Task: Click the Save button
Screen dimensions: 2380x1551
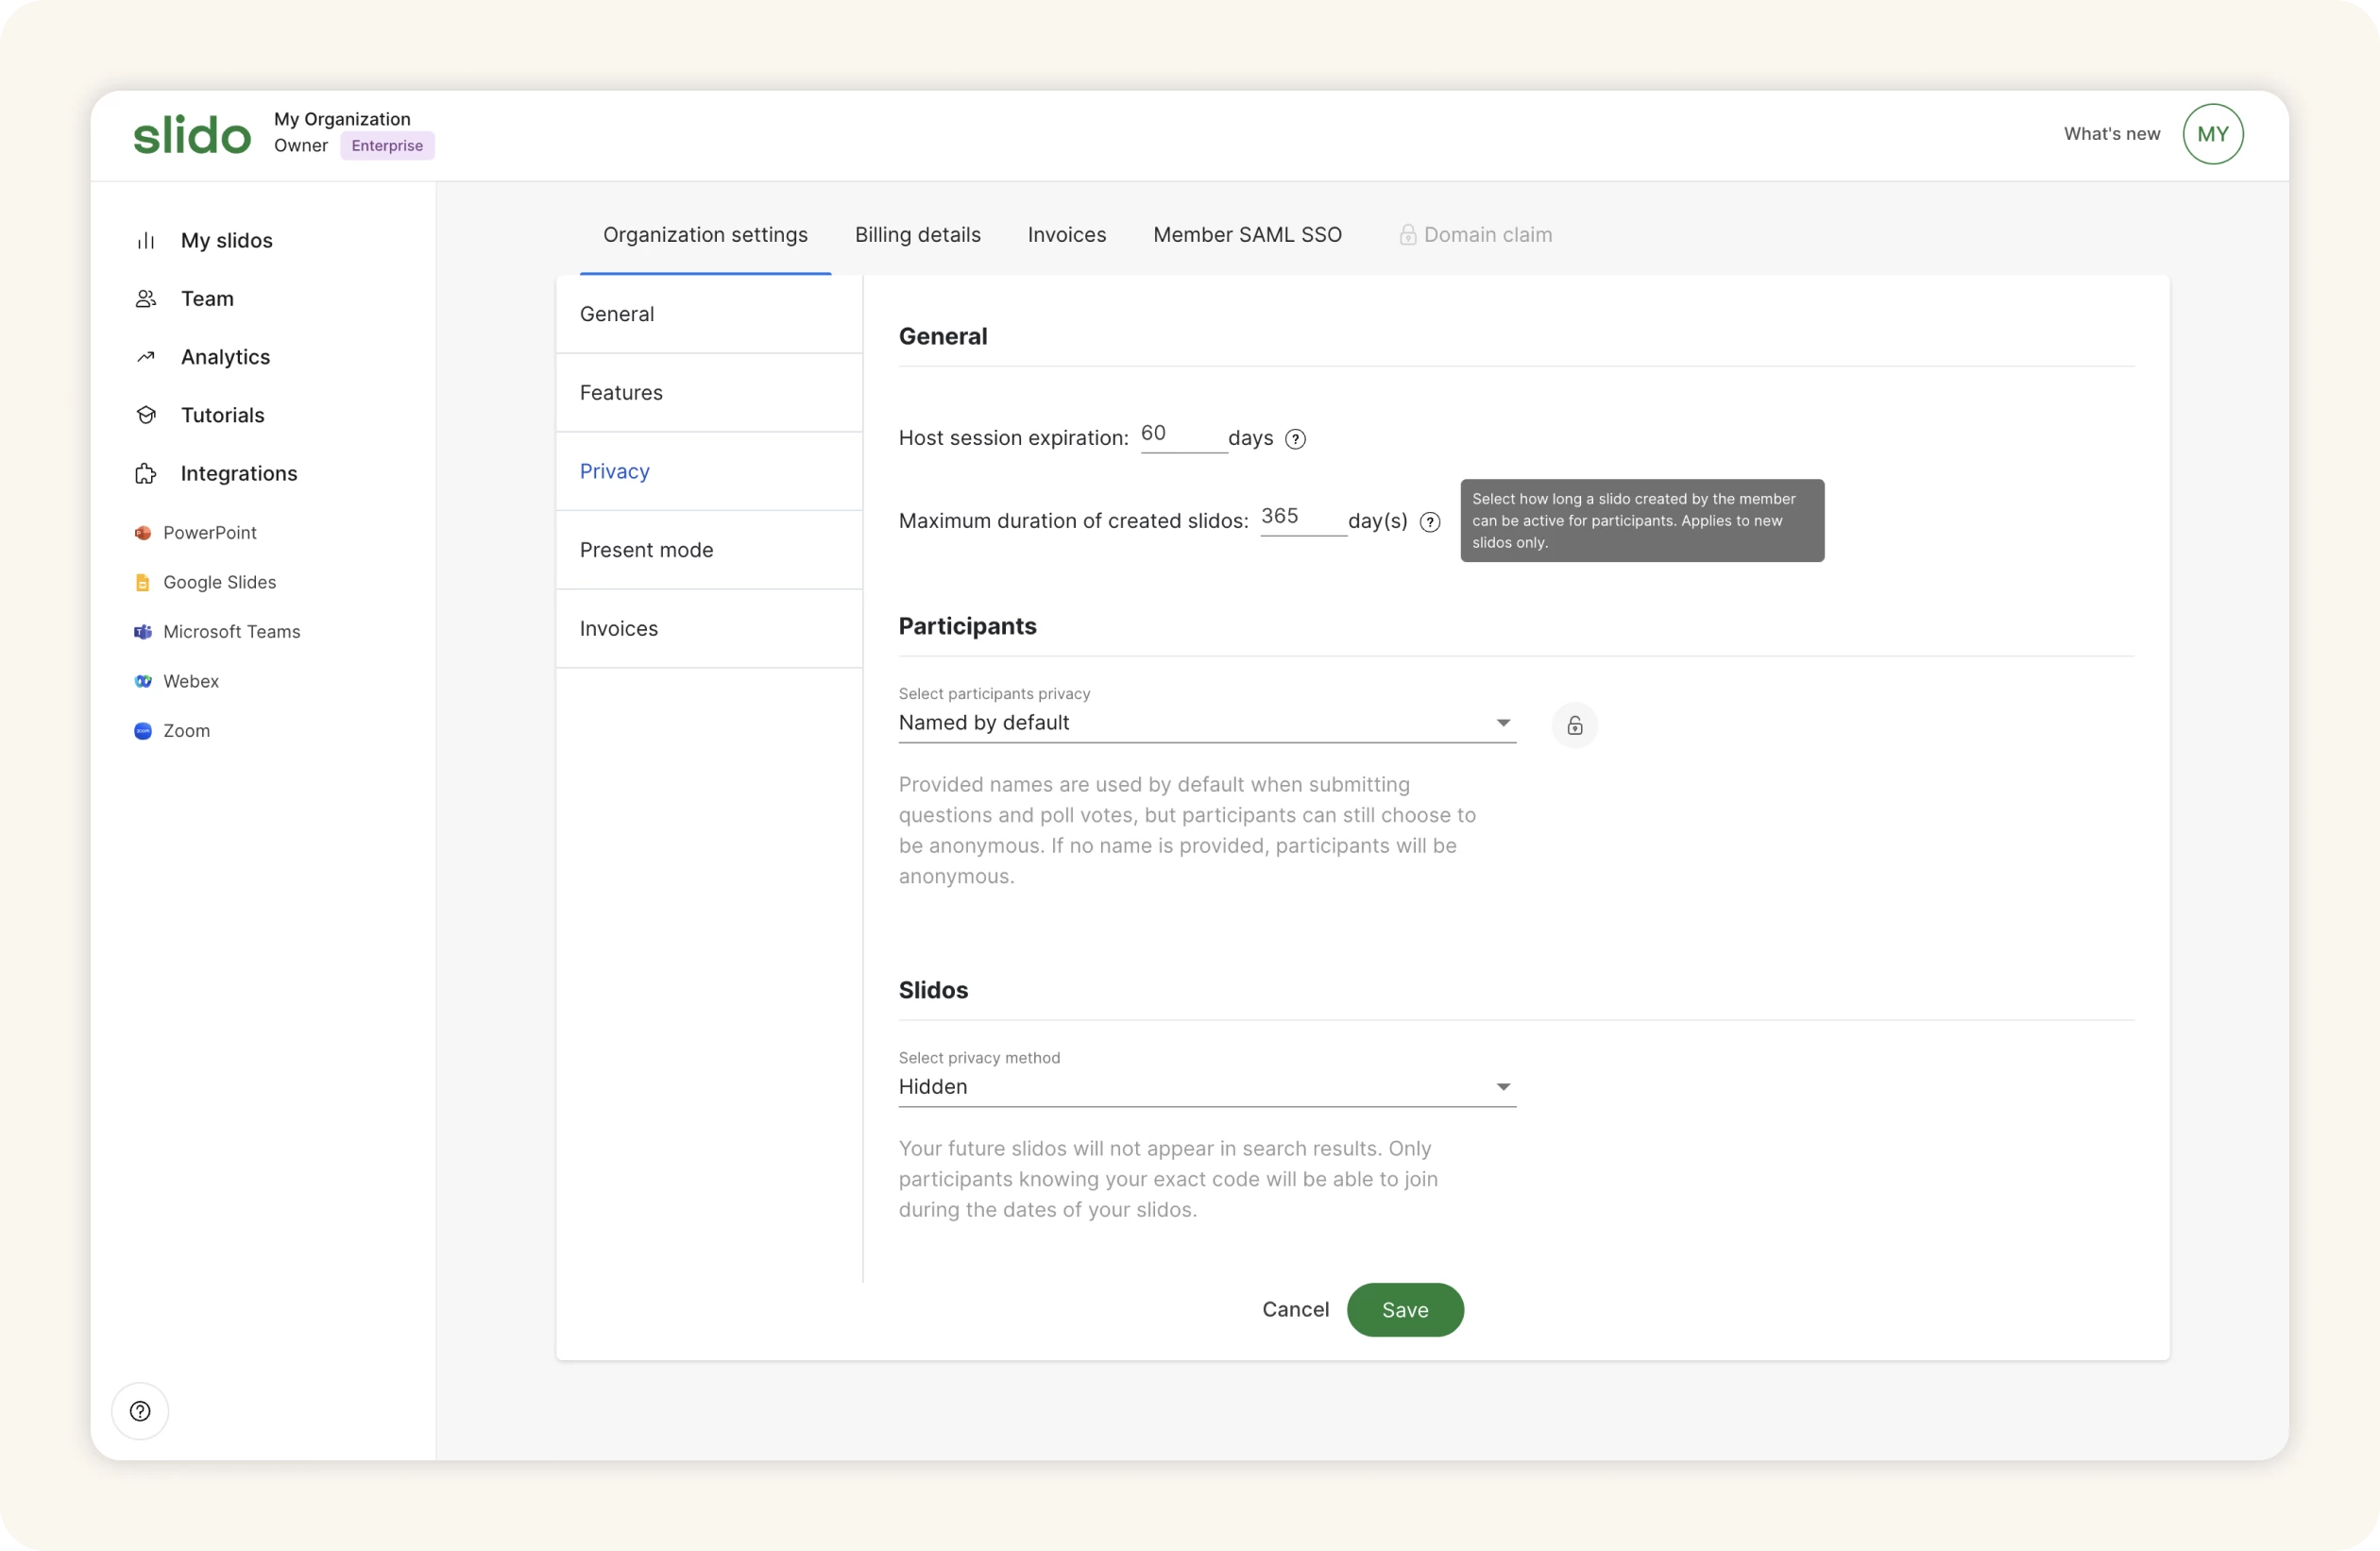Action: tap(1405, 1310)
